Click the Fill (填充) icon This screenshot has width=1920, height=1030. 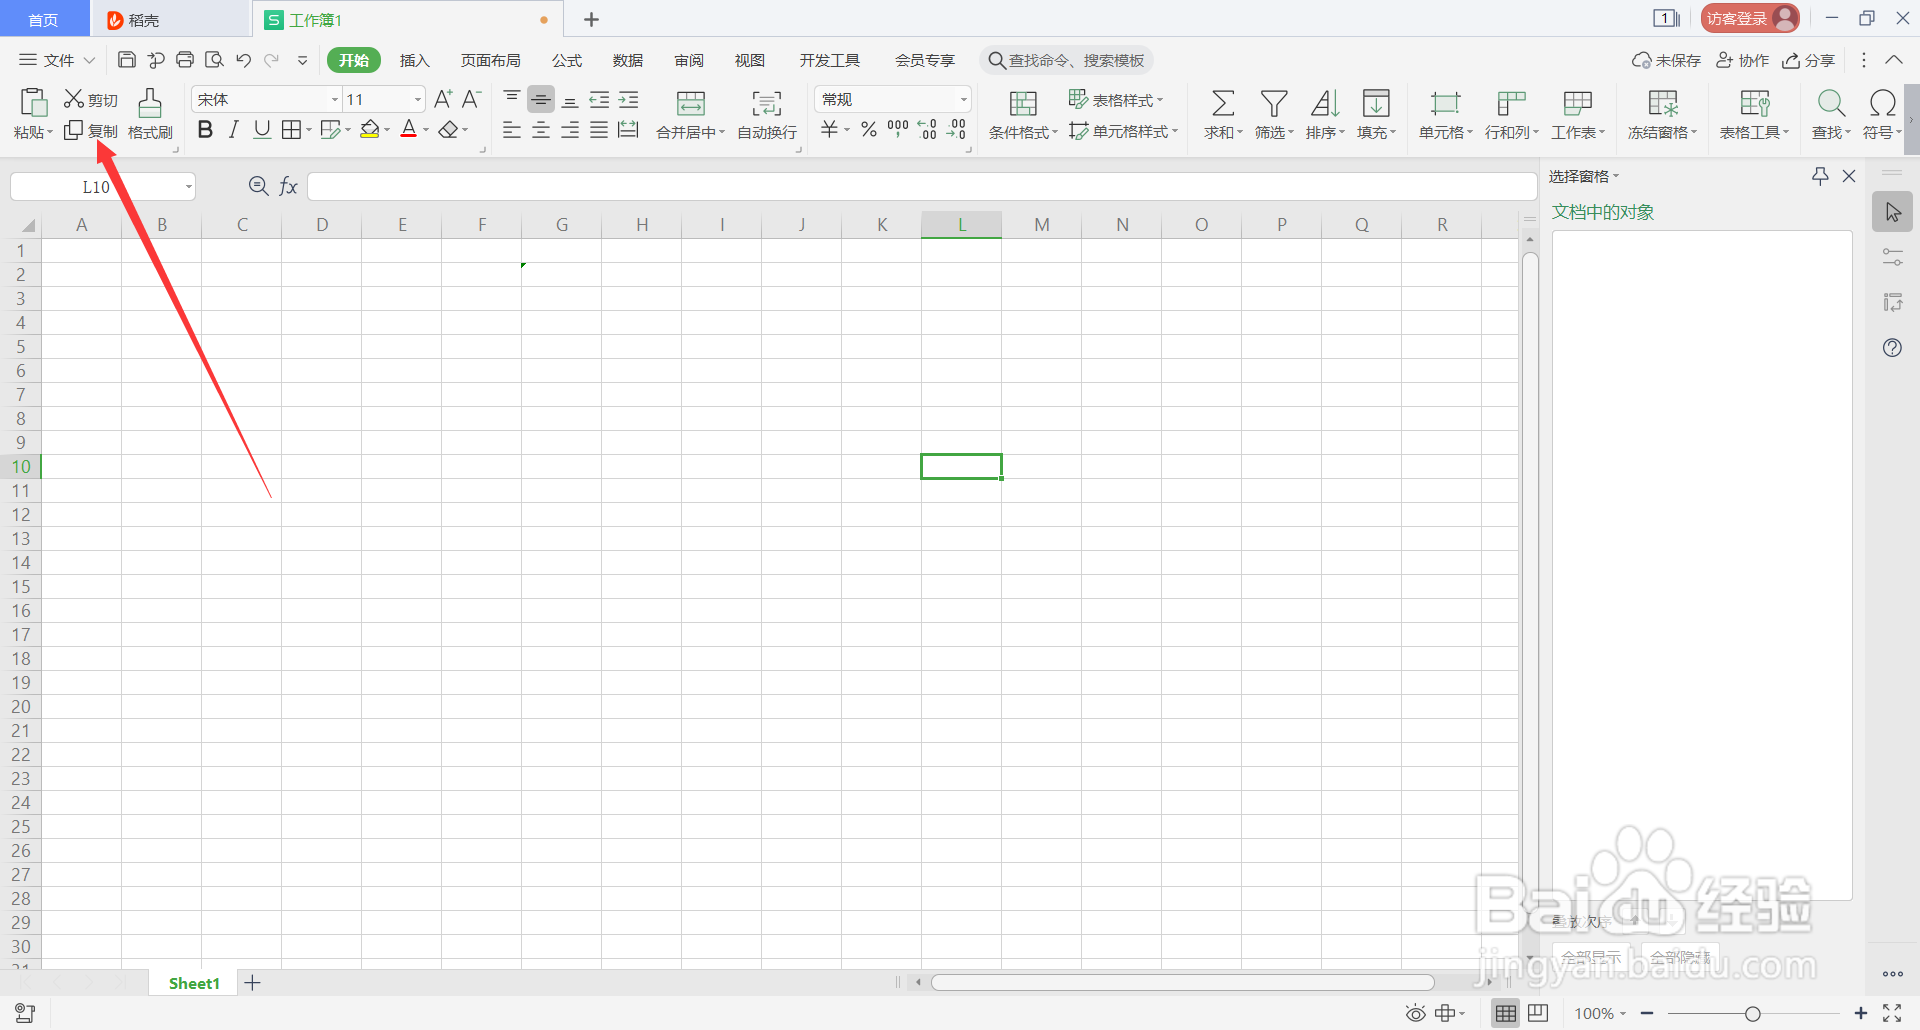[x=1376, y=103]
